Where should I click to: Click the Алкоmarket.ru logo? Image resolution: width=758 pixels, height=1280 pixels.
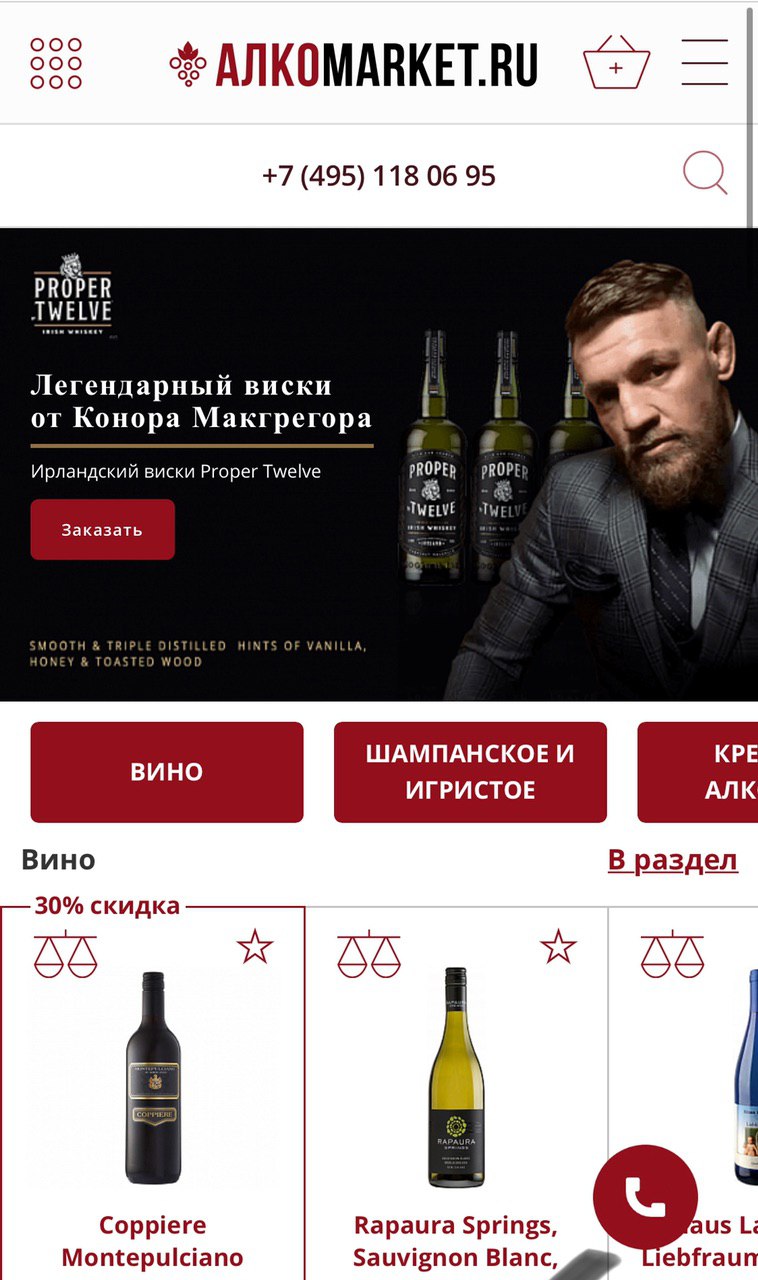354,64
